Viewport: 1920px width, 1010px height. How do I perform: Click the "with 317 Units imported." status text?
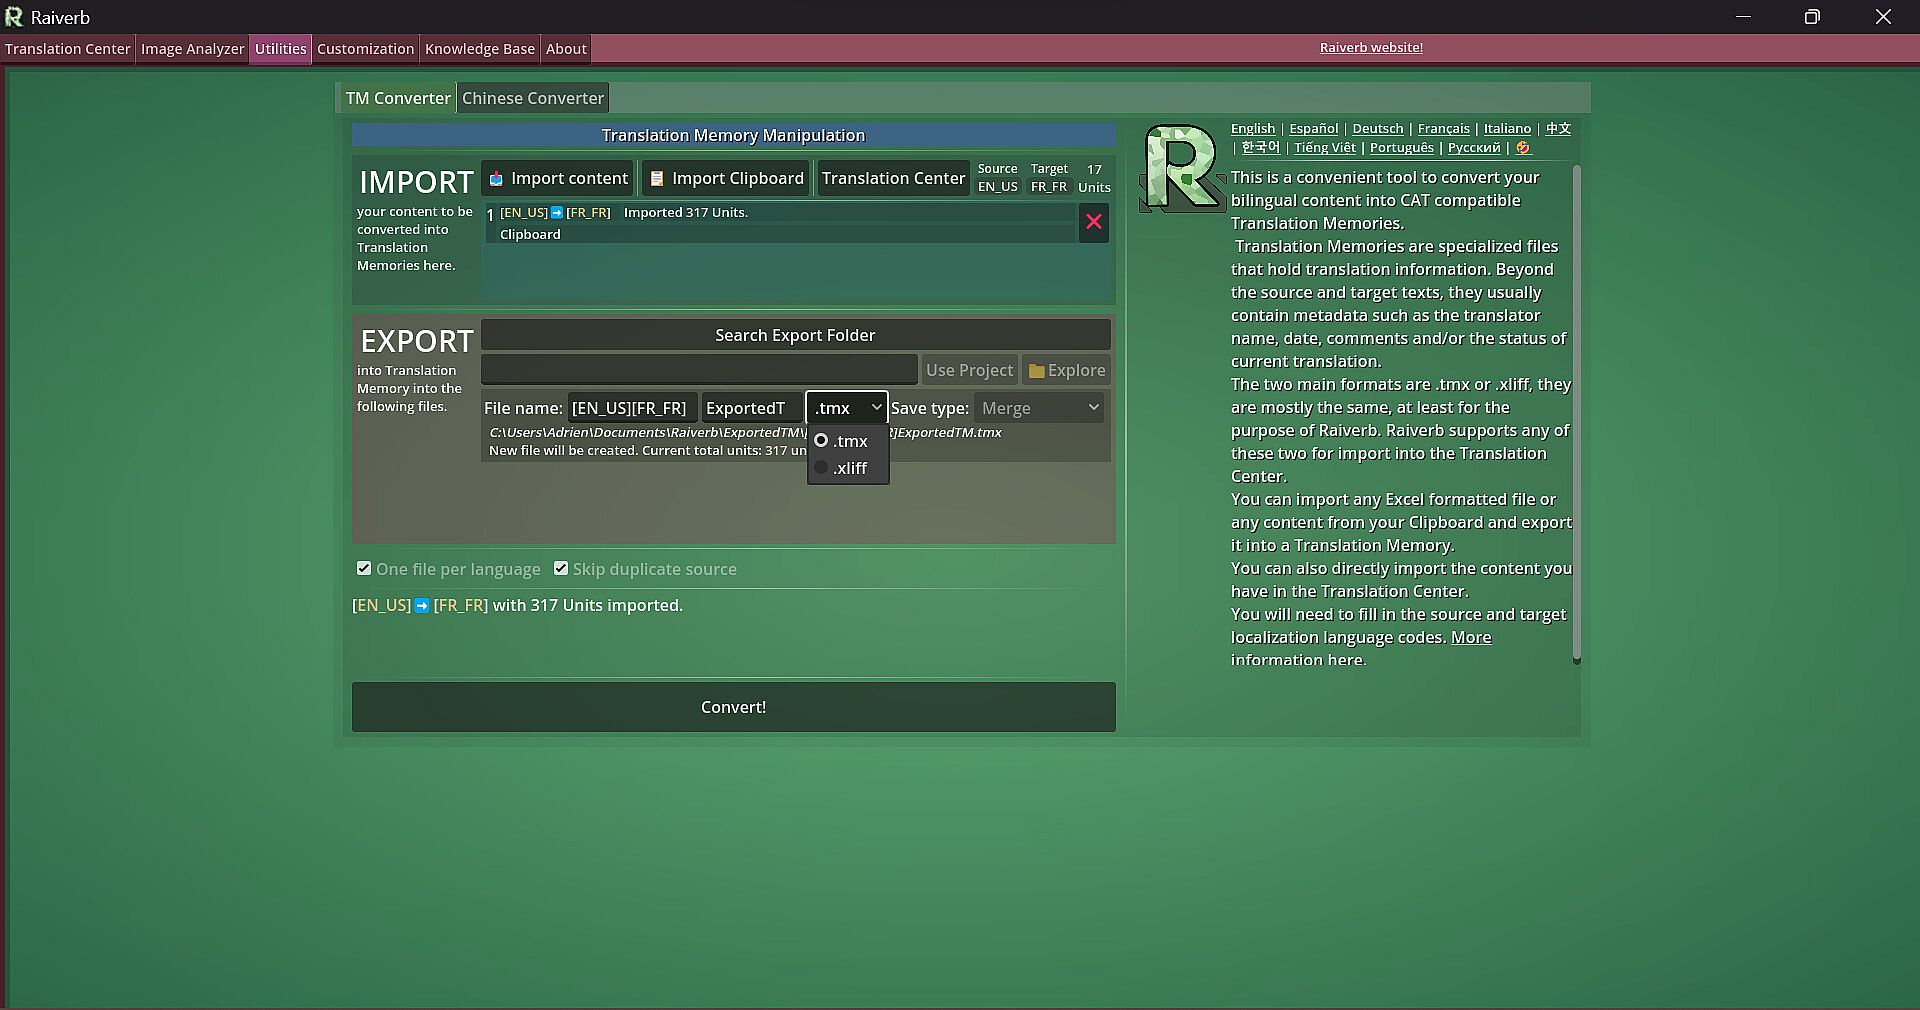pos(588,605)
